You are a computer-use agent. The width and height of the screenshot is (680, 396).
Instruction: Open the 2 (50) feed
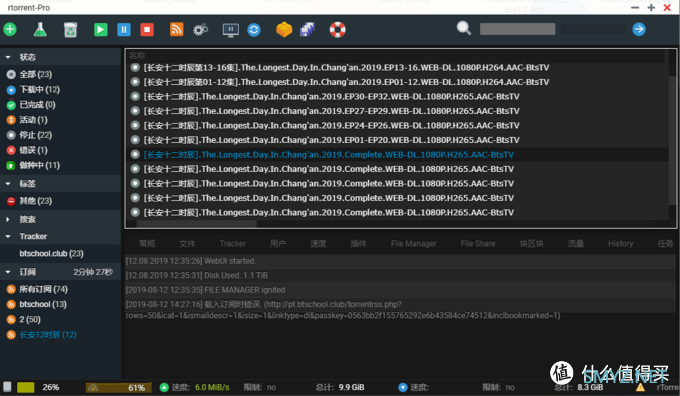pyautogui.click(x=24, y=319)
